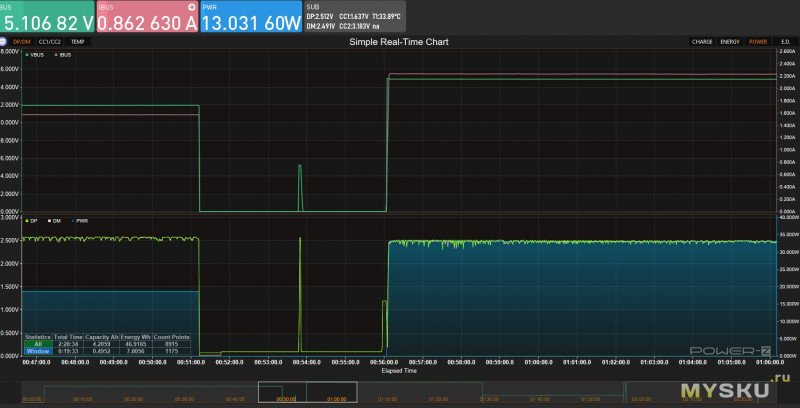Click the round icon left of DP/DM
800x408 pixels.
5,42
